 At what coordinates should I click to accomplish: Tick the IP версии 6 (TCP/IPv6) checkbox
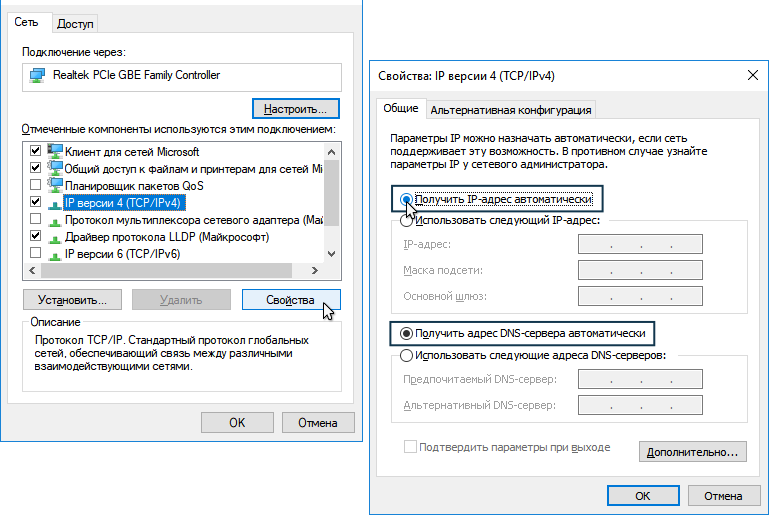tap(36, 254)
